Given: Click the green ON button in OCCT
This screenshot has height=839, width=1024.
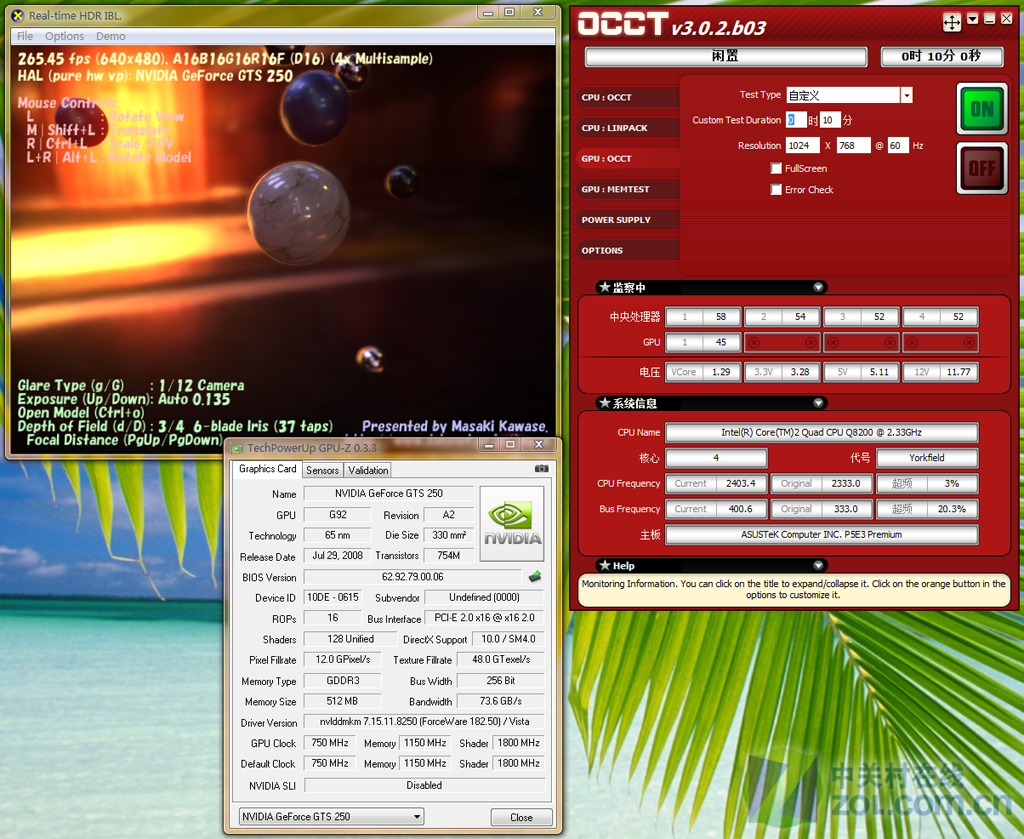Looking at the screenshot, I should click(982, 108).
